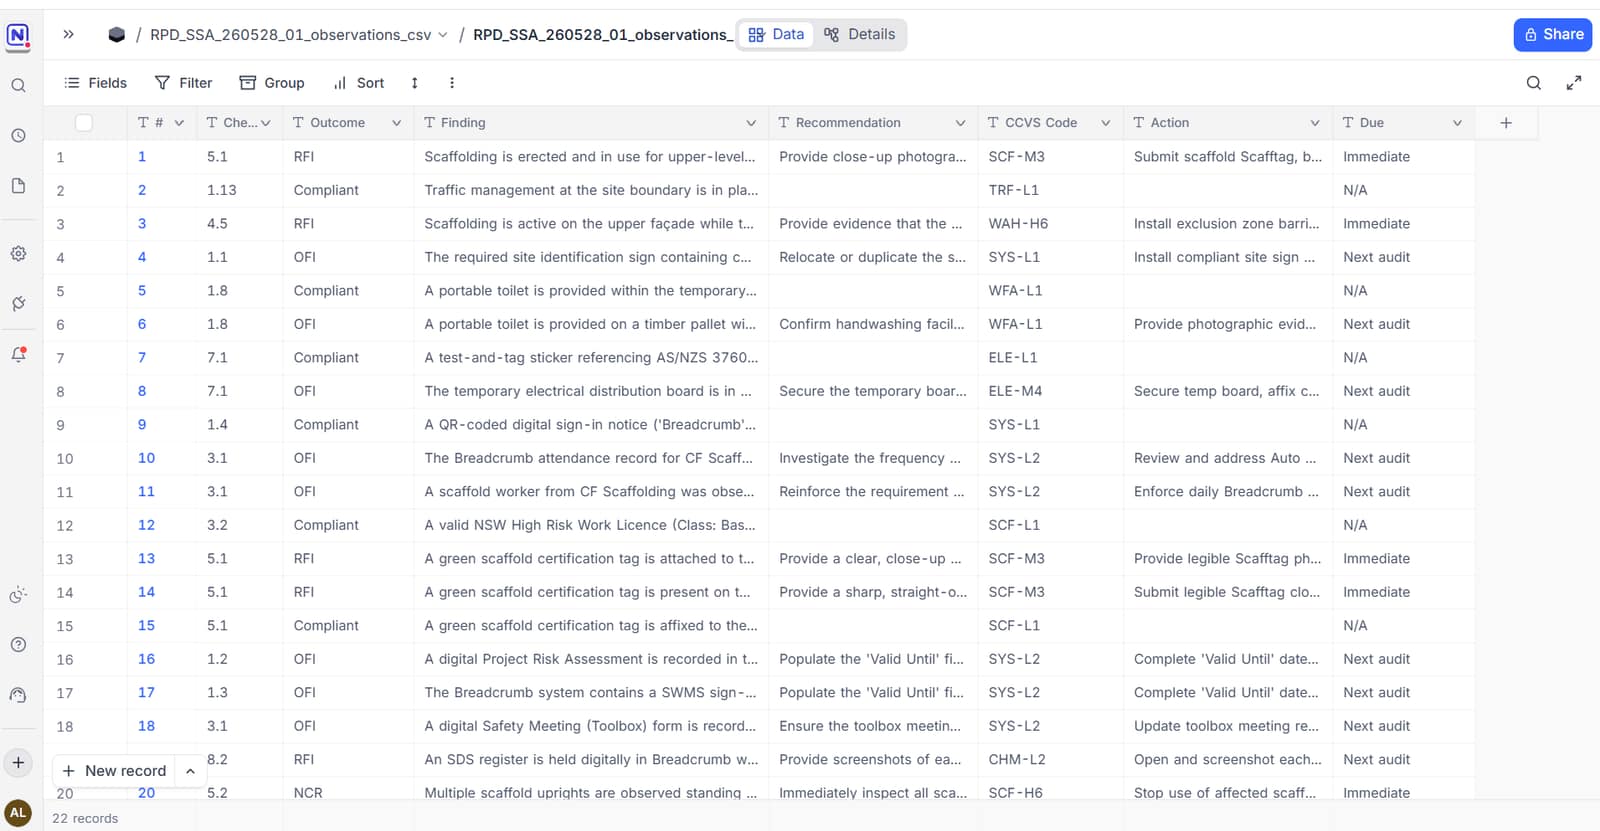Open the Sort menu
Viewport: 1600px width, 831px height.
tap(359, 83)
